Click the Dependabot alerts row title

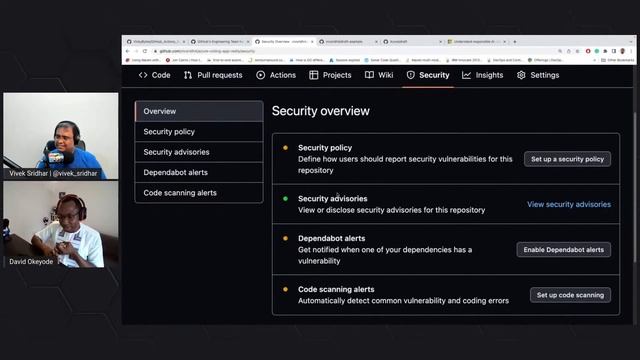331,238
